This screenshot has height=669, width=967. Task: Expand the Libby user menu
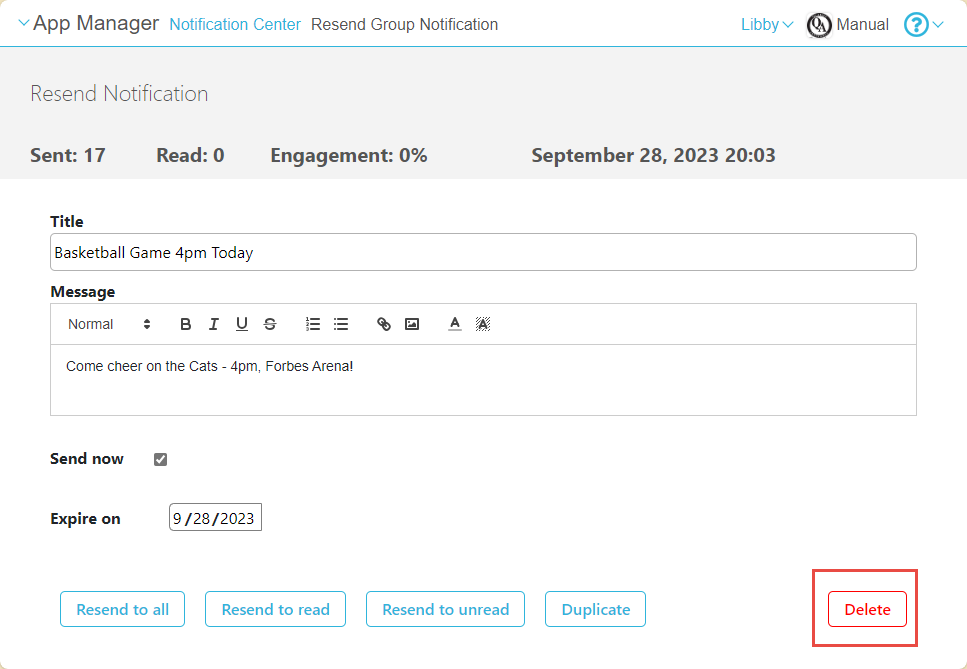point(767,24)
